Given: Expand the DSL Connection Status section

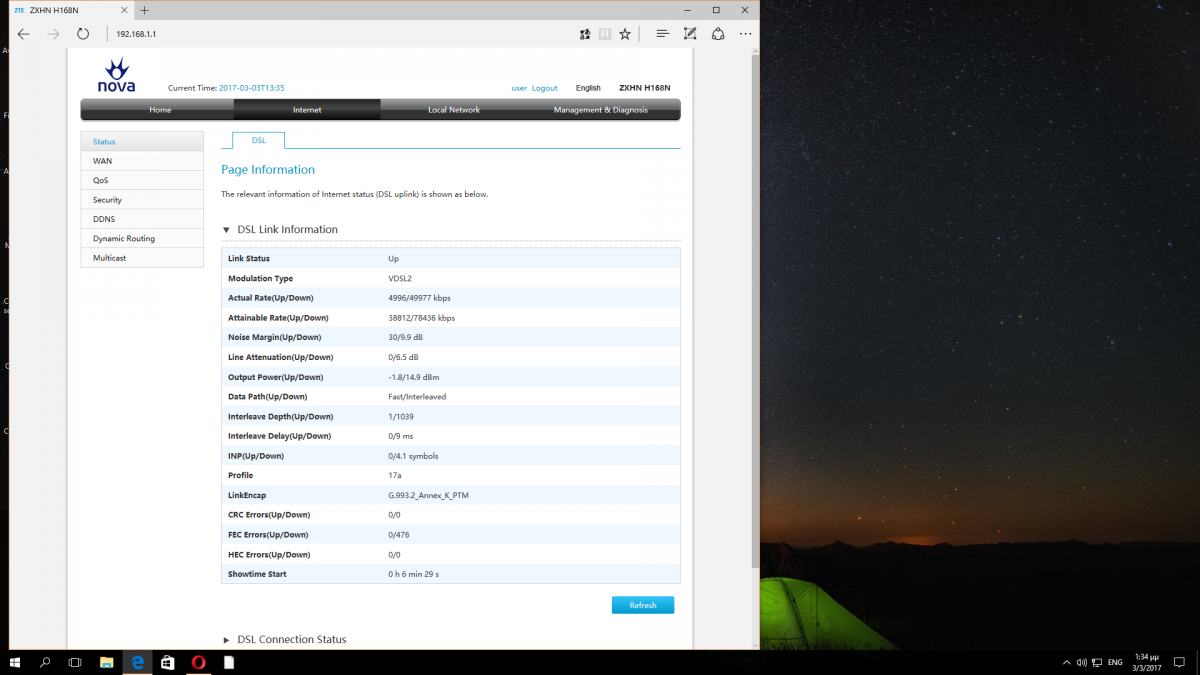Looking at the screenshot, I should (x=227, y=640).
